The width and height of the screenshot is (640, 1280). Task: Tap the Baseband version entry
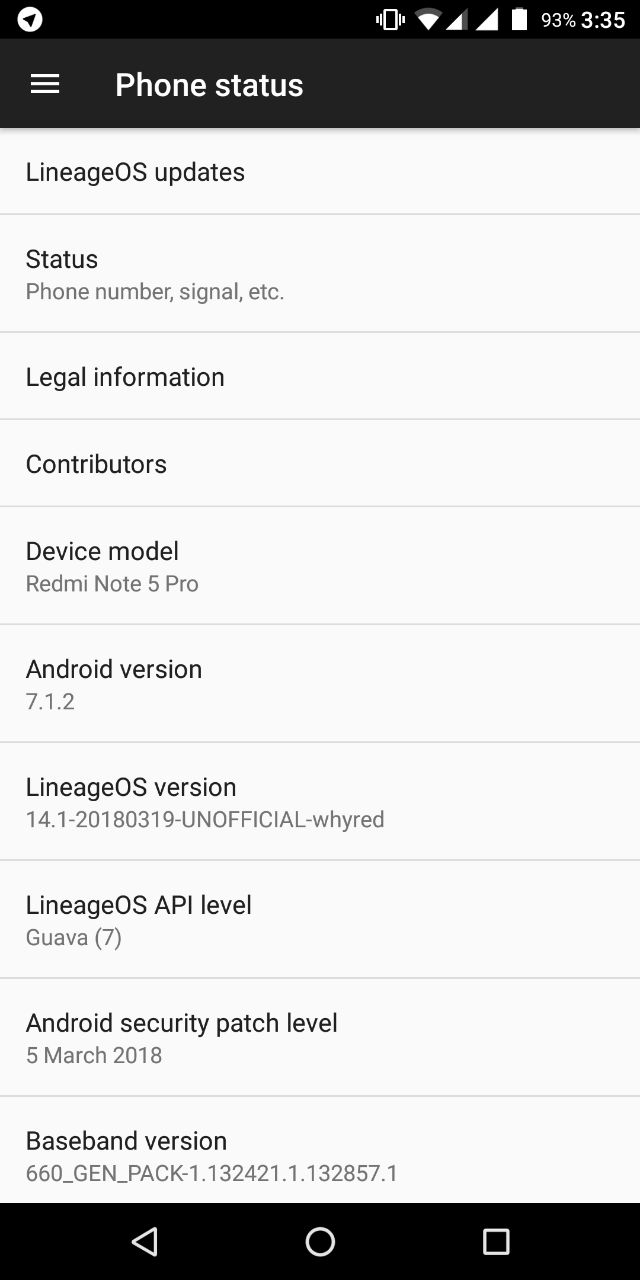point(320,1154)
